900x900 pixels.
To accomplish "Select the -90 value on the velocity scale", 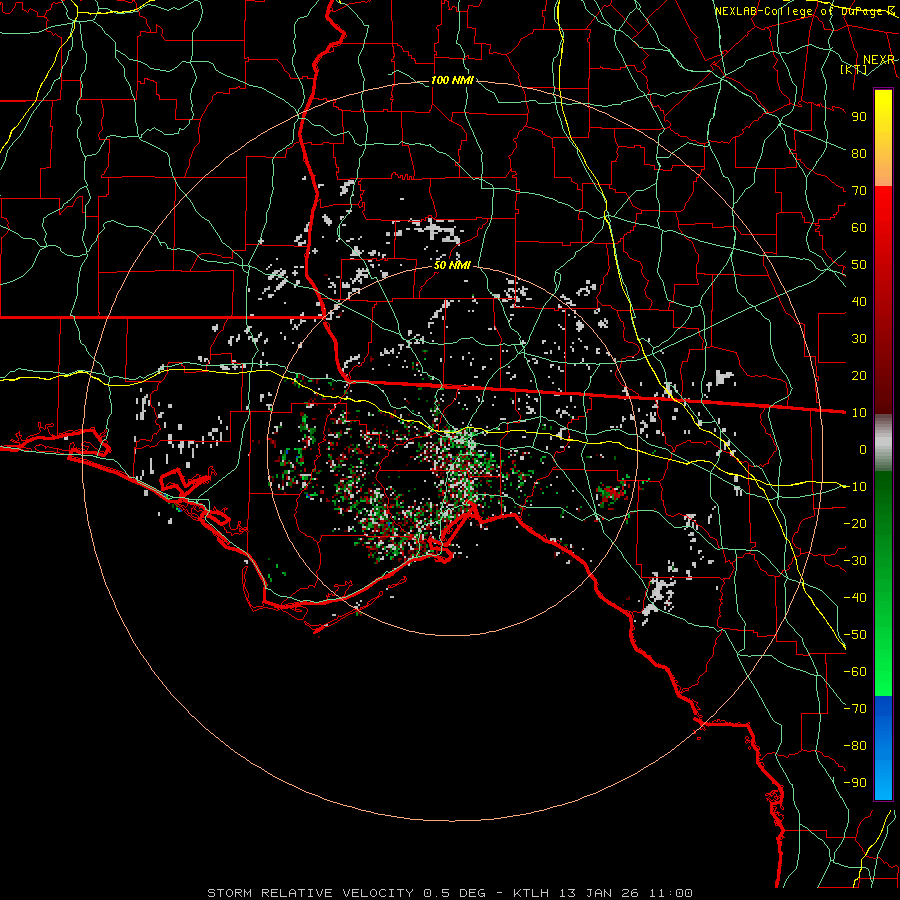I will coord(855,783).
